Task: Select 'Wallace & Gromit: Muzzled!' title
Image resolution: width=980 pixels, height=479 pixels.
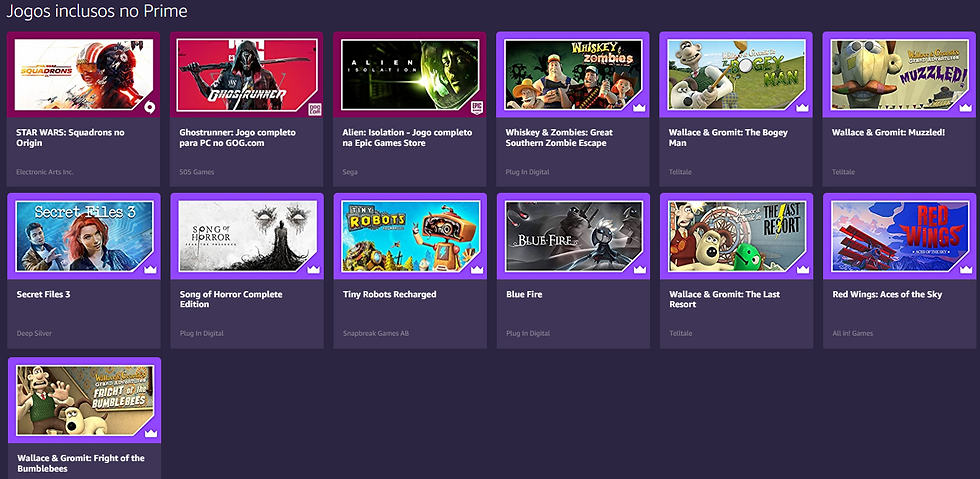Action: [x=888, y=133]
